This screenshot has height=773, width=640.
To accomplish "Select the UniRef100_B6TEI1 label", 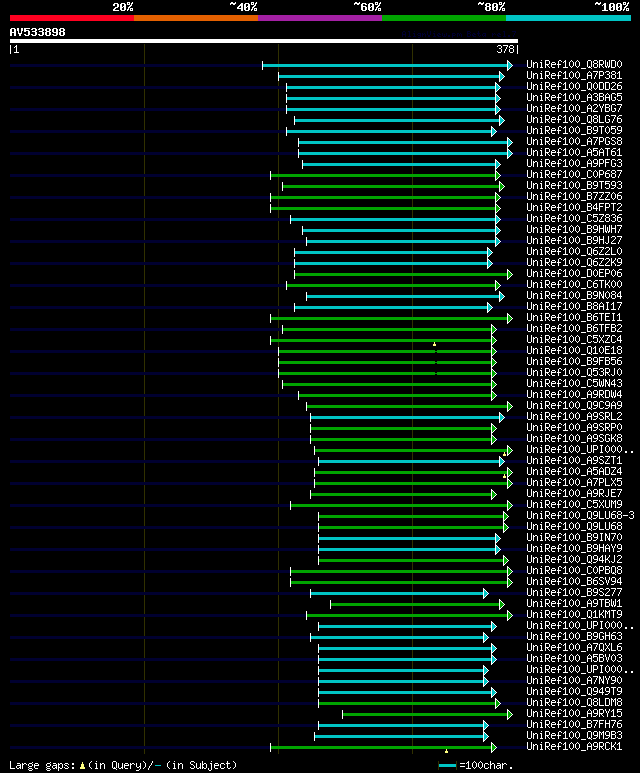I will [574, 317].
